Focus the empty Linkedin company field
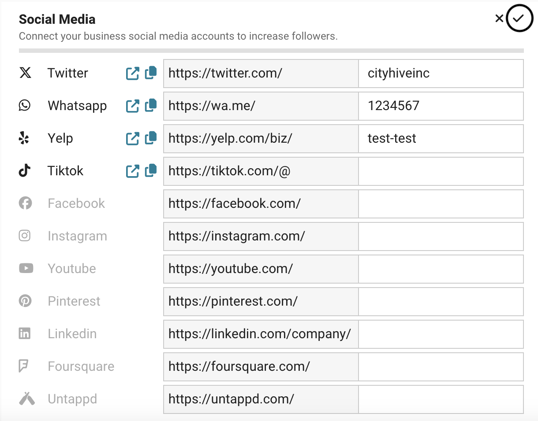Image resolution: width=538 pixels, height=421 pixels. click(x=441, y=334)
